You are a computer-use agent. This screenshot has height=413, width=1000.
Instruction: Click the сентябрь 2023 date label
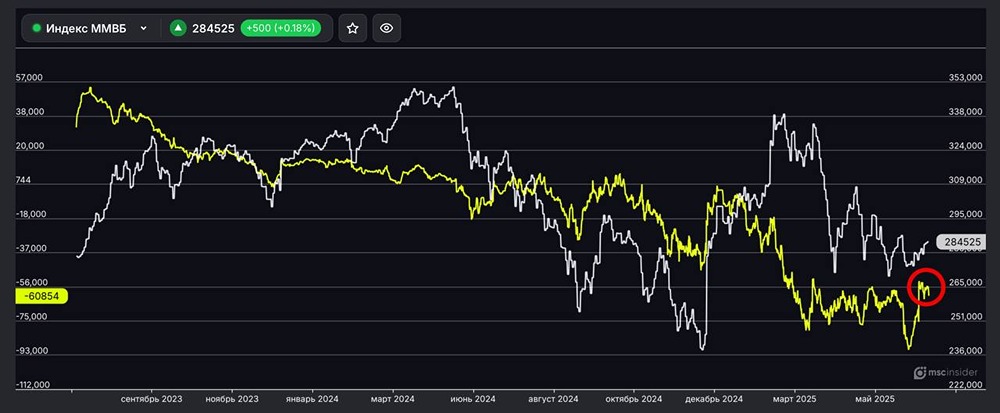point(151,399)
